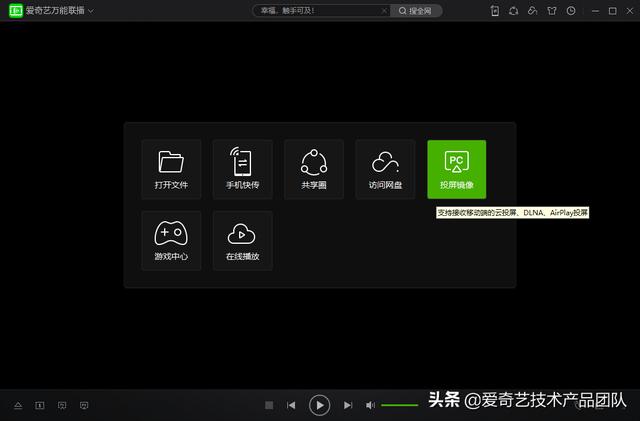
Task: Mute audio with the speaker icon
Action: (x=370, y=405)
